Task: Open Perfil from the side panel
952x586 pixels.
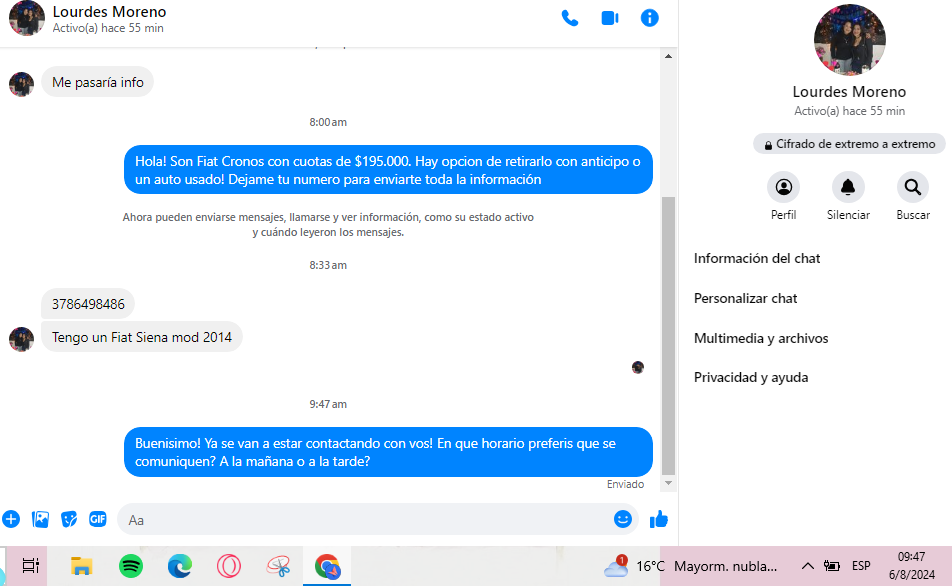Action: (x=783, y=187)
